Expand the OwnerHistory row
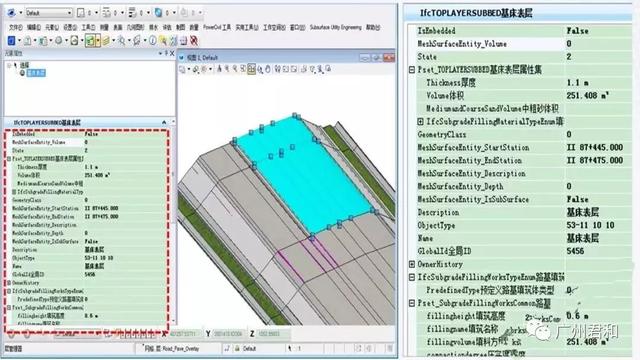 coord(412,264)
